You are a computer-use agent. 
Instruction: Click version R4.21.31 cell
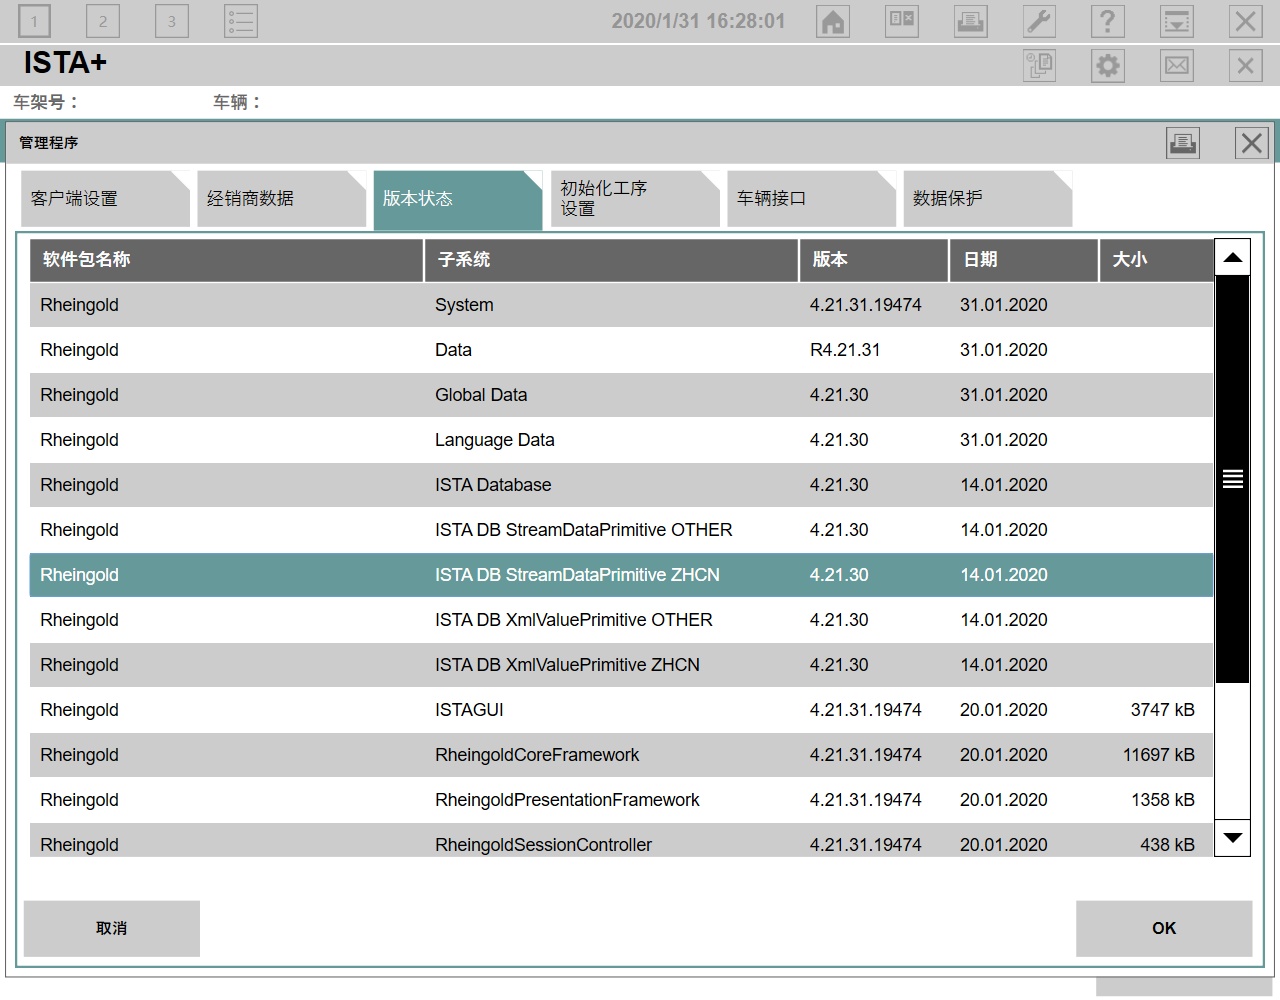[845, 350]
